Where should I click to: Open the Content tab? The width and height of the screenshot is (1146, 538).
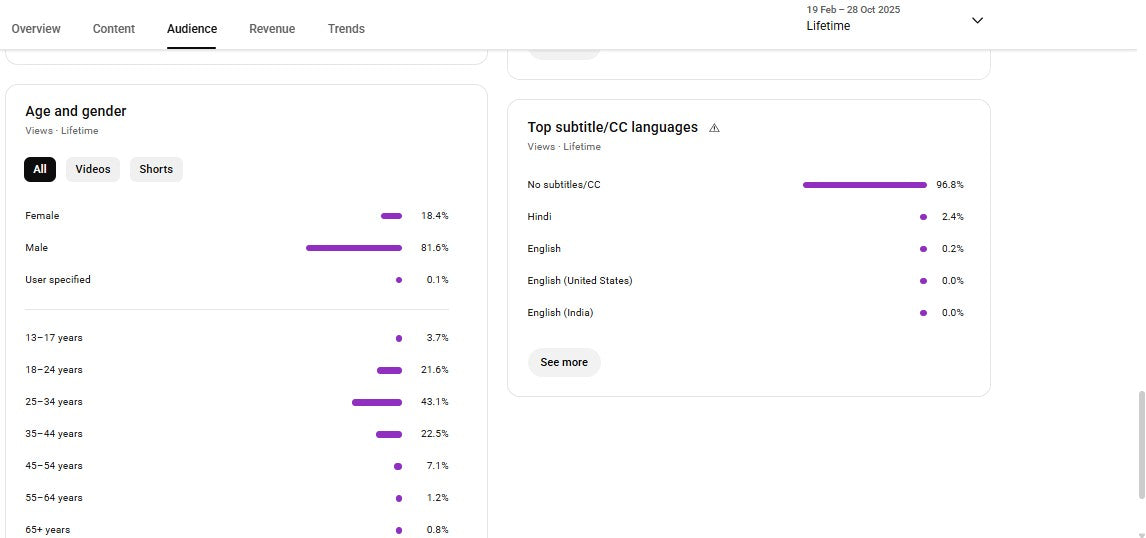tap(114, 29)
